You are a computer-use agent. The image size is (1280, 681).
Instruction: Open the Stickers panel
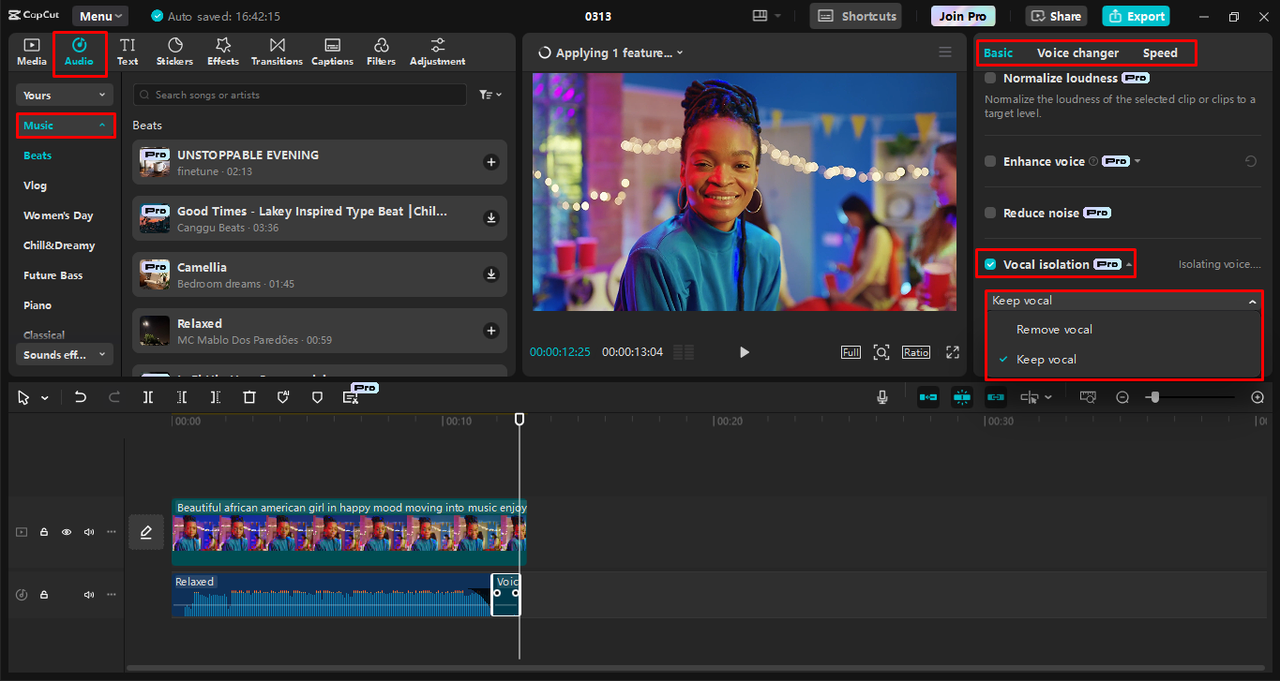coord(174,51)
